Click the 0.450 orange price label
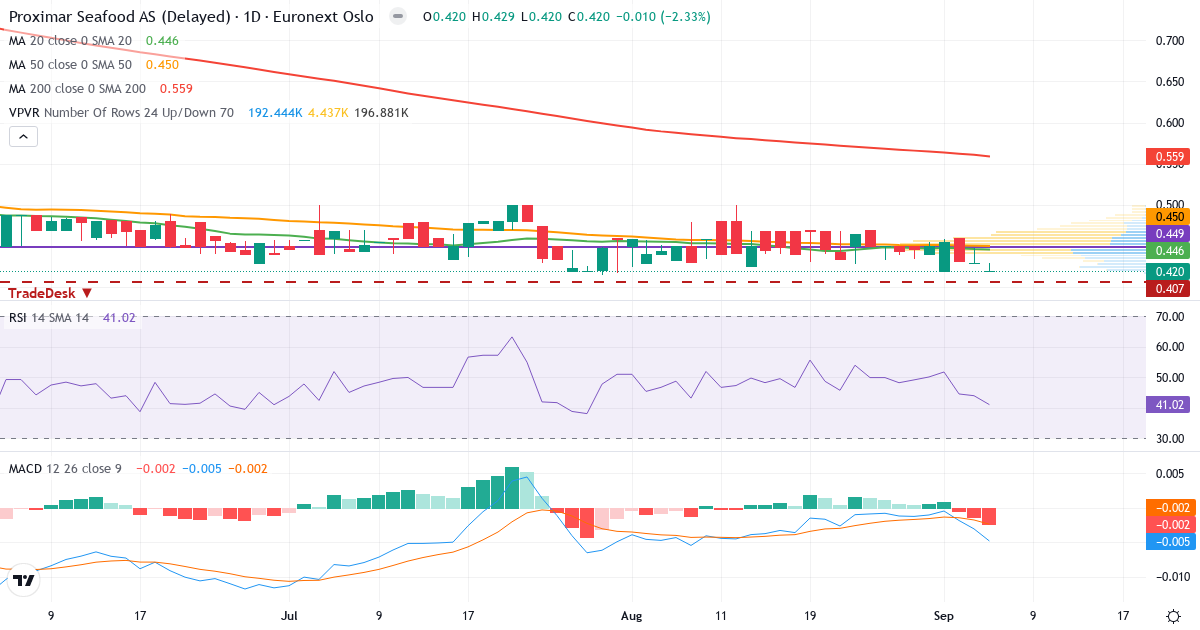This screenshot has width=1200, height=630. (1168, 216)
